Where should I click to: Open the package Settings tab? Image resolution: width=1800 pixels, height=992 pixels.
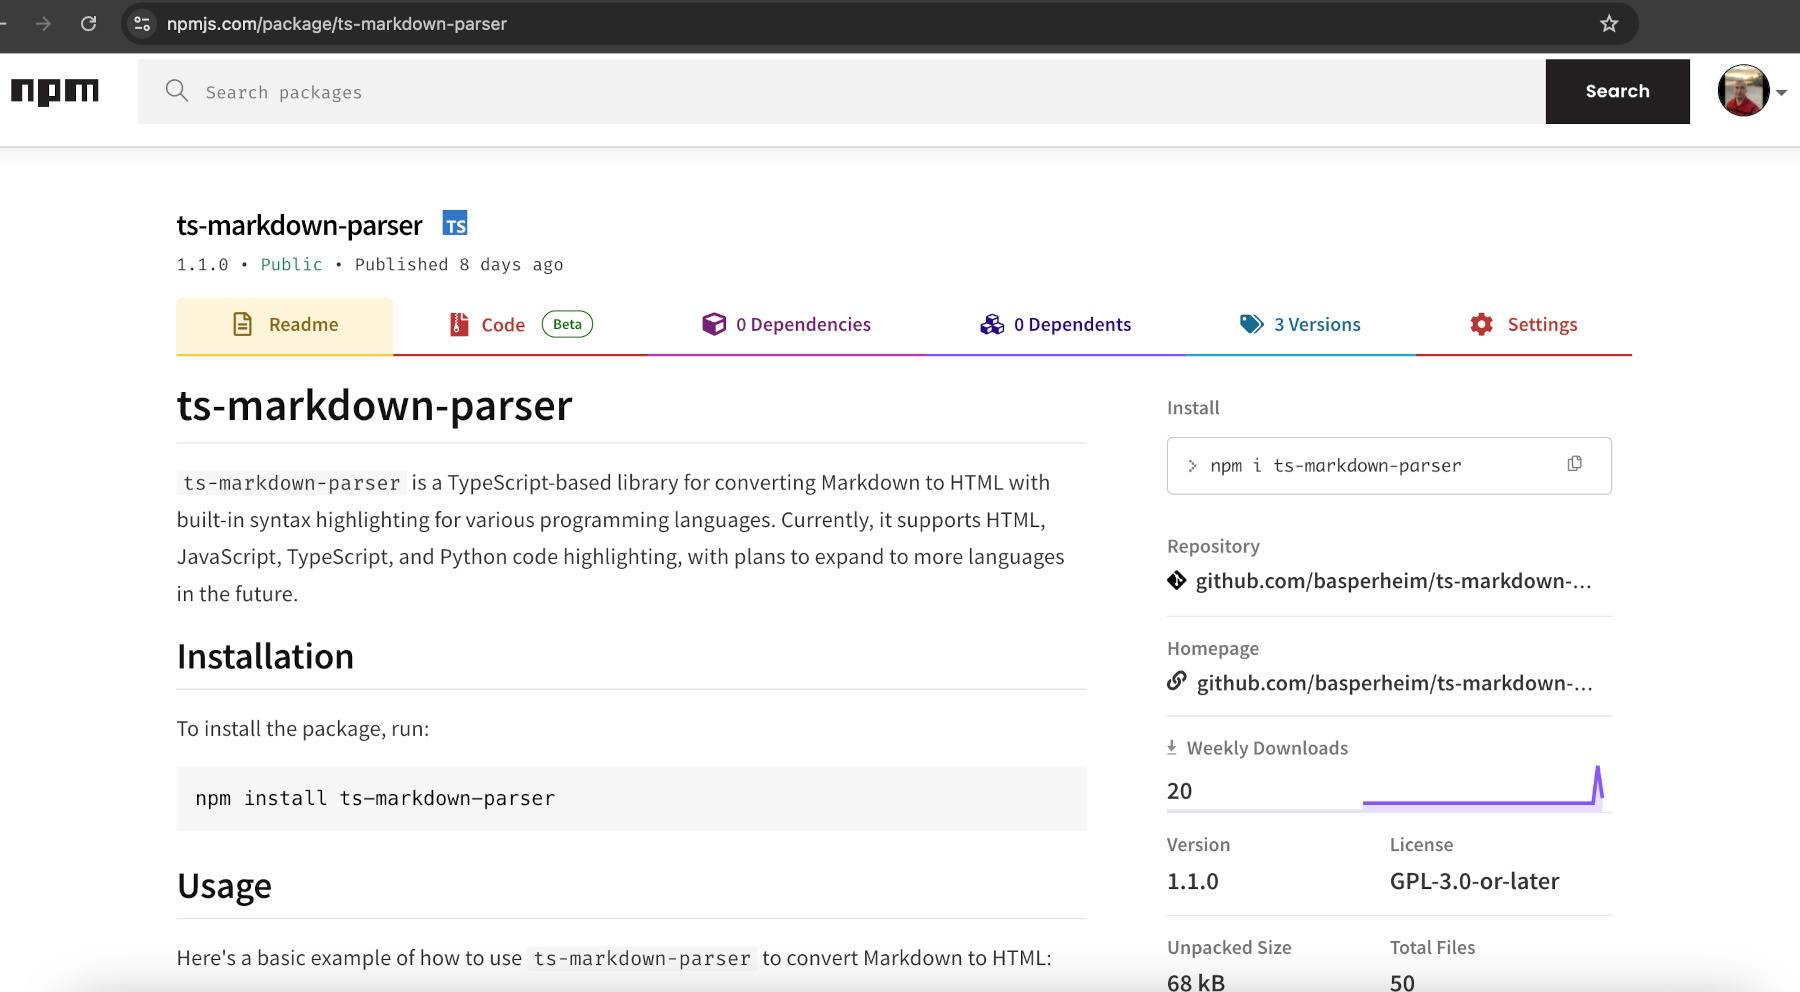coord(1524,325)
